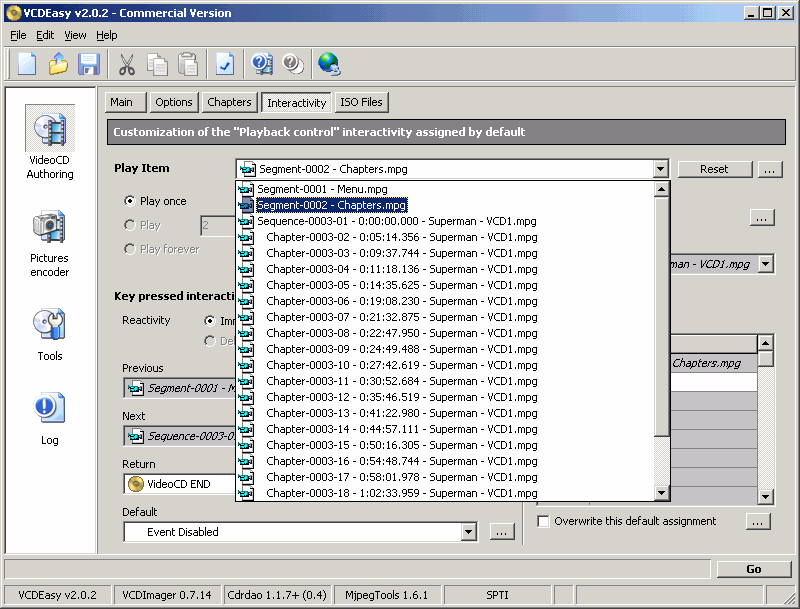Open the Edit menu
The height and width of the screenshot is (609, 800).
coord(45,35)
